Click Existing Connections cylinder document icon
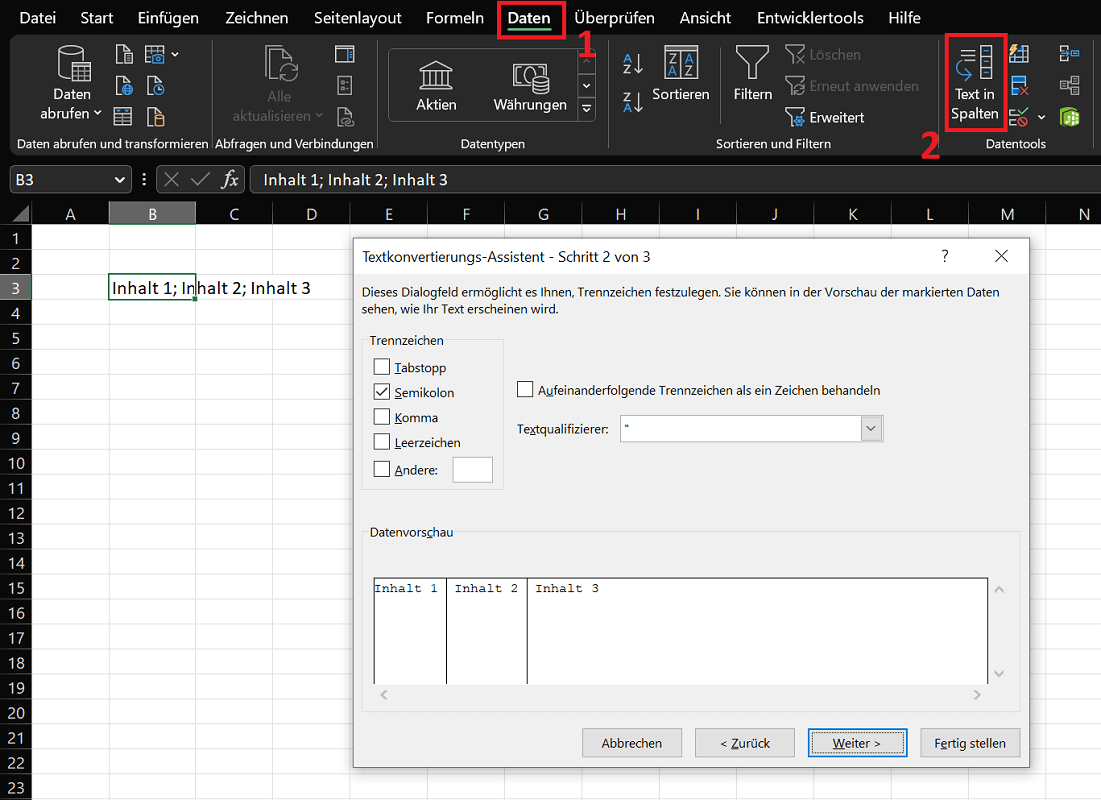The image size is (1101, 800). point(155,117)
